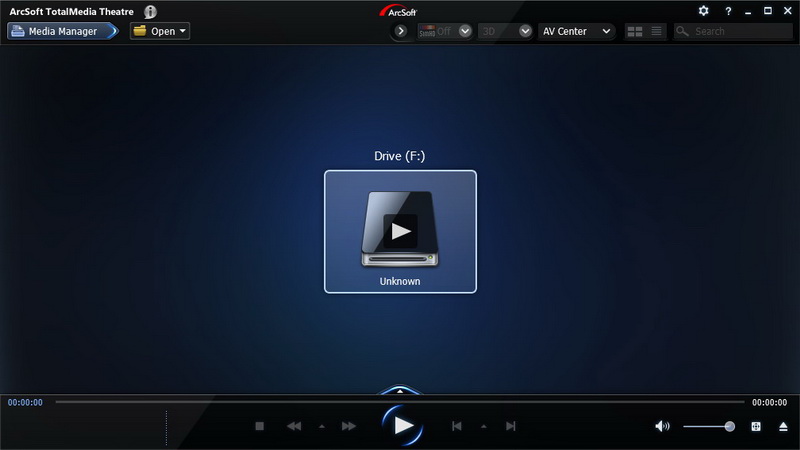
Task: Jump to previous chapter
Action: pyautogui.click(x=457, y=426)
